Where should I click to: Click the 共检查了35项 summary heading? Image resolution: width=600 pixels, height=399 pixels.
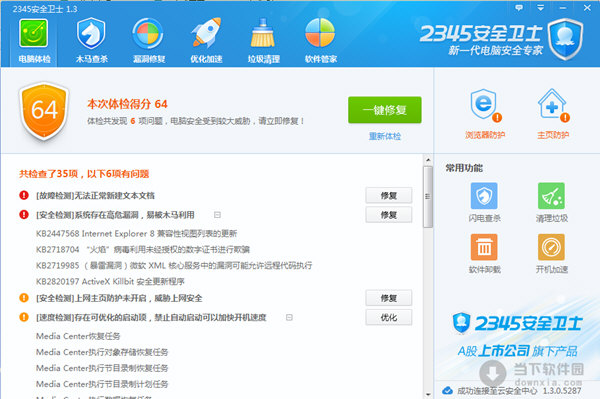pos(84,174)
